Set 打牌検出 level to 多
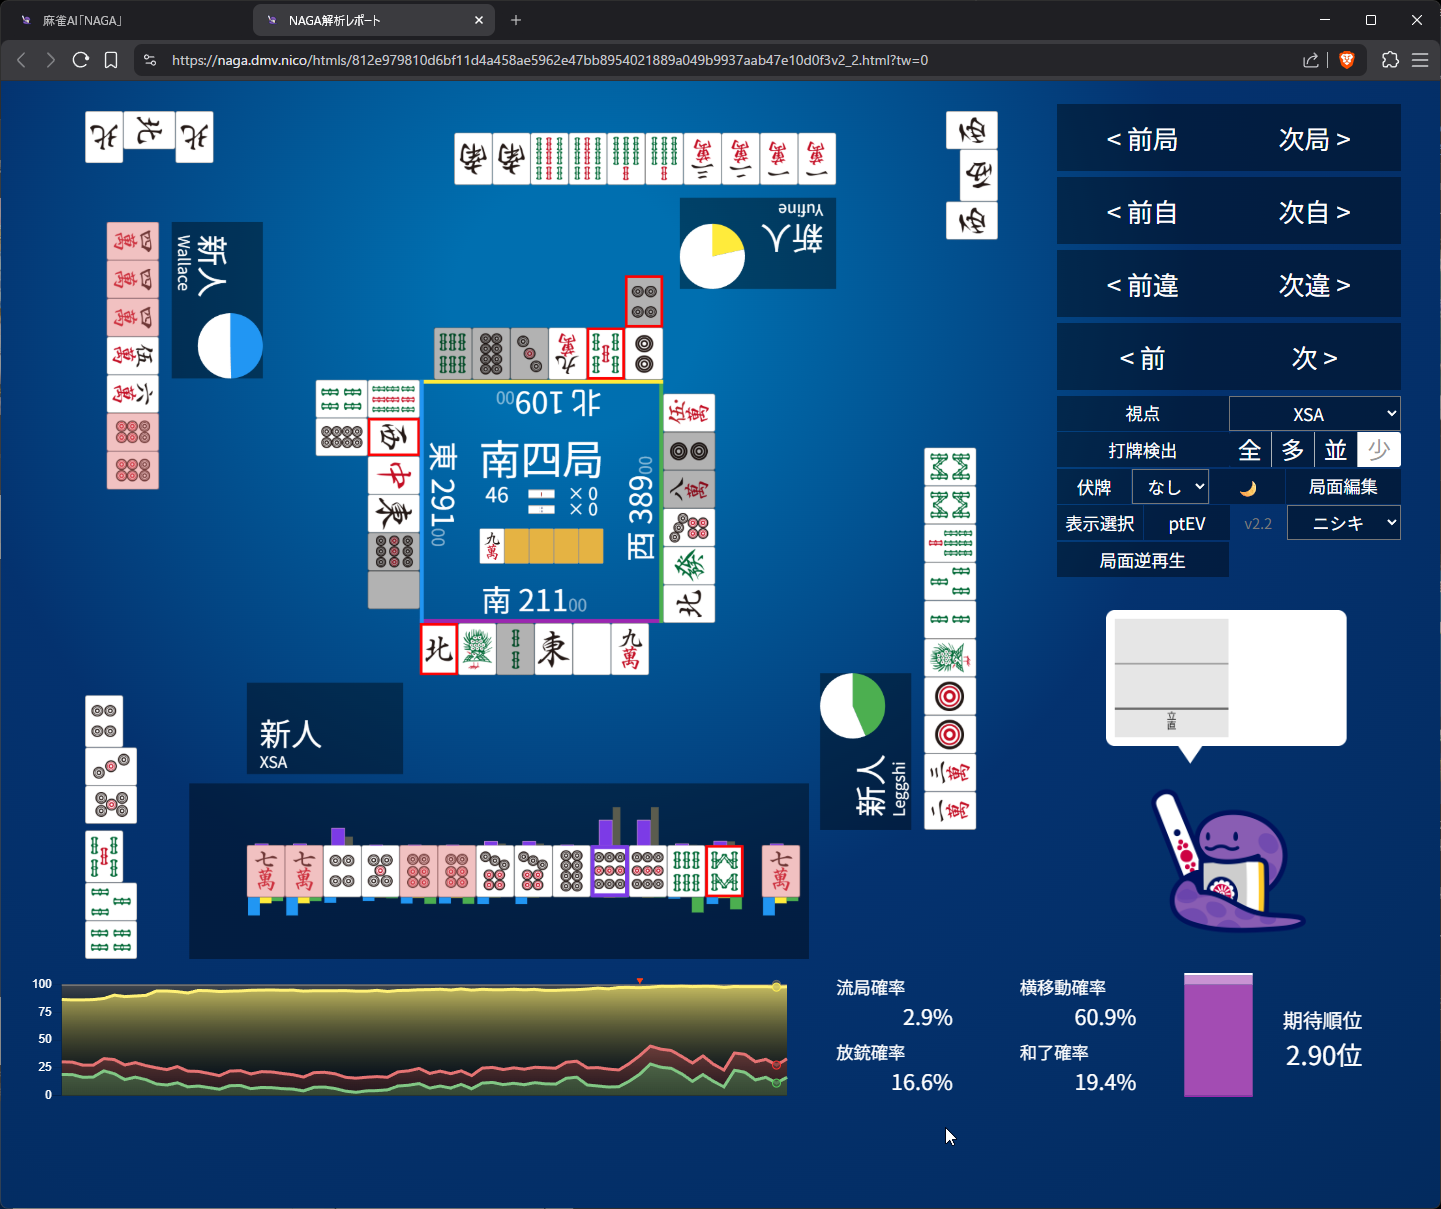The image size is (1441, 1209). point(1292,451)
